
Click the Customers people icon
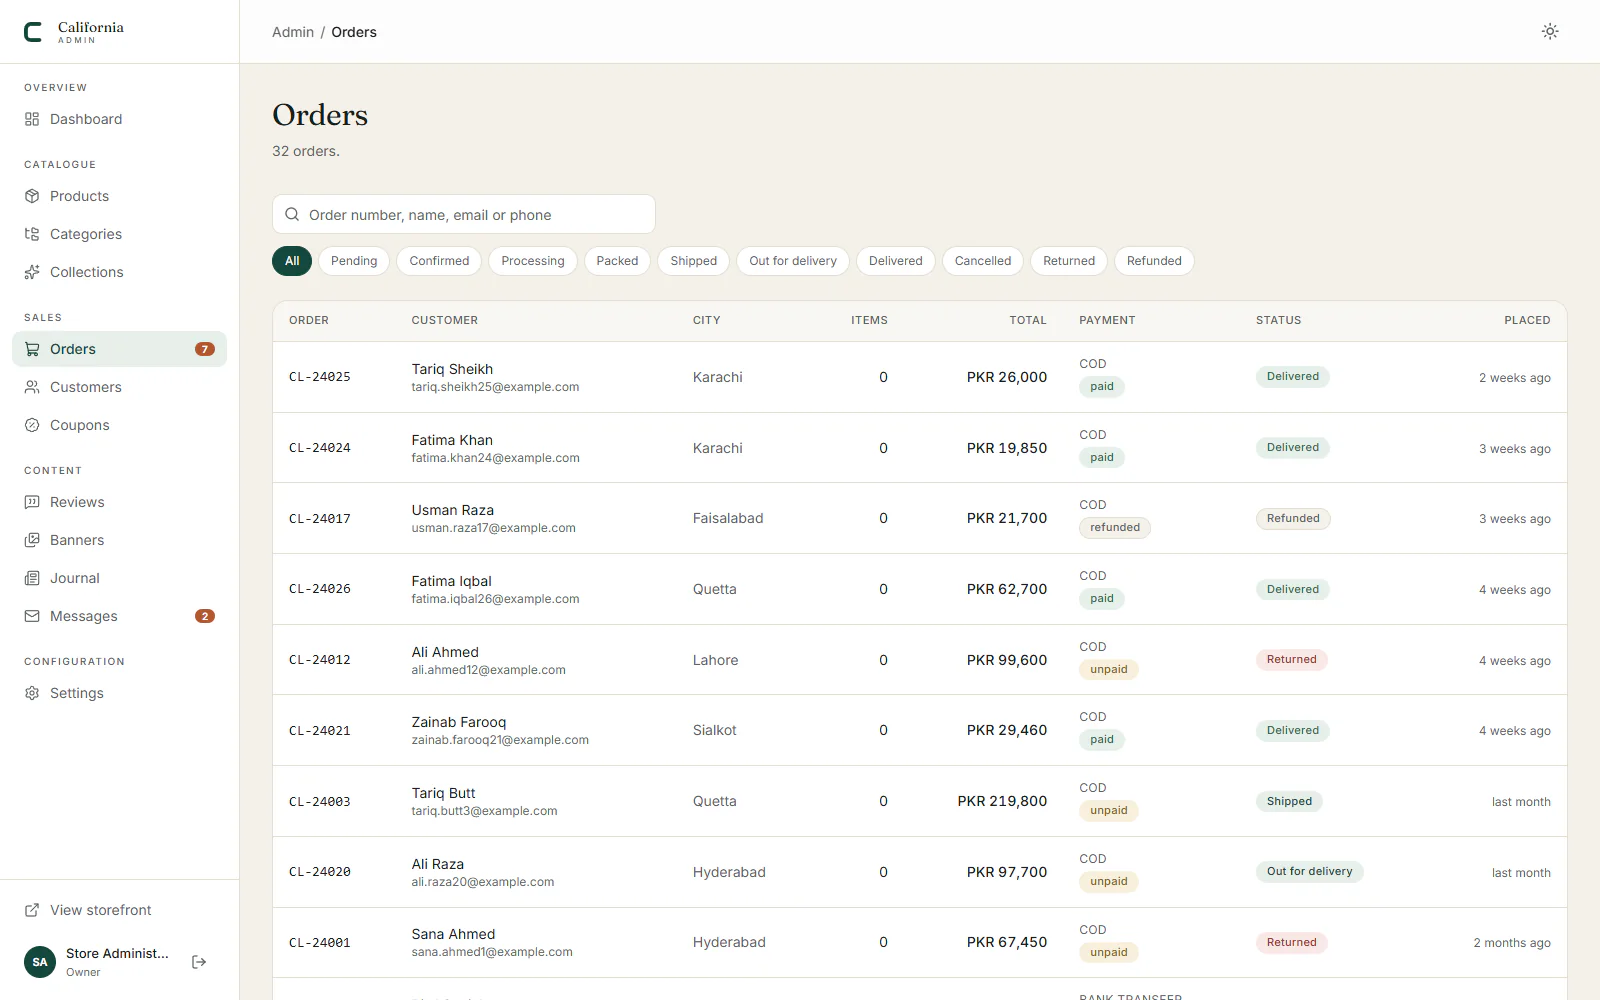32,387
